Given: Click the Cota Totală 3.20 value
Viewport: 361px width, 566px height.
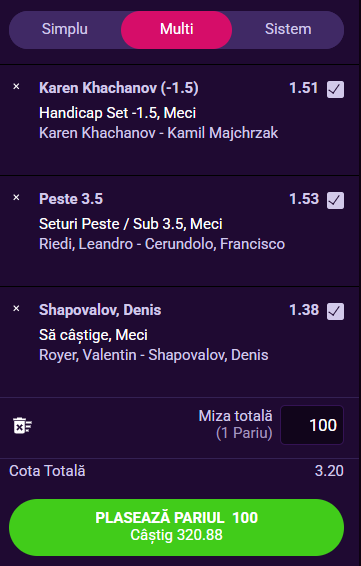Looking at the screenshot, I should (329, 471).
